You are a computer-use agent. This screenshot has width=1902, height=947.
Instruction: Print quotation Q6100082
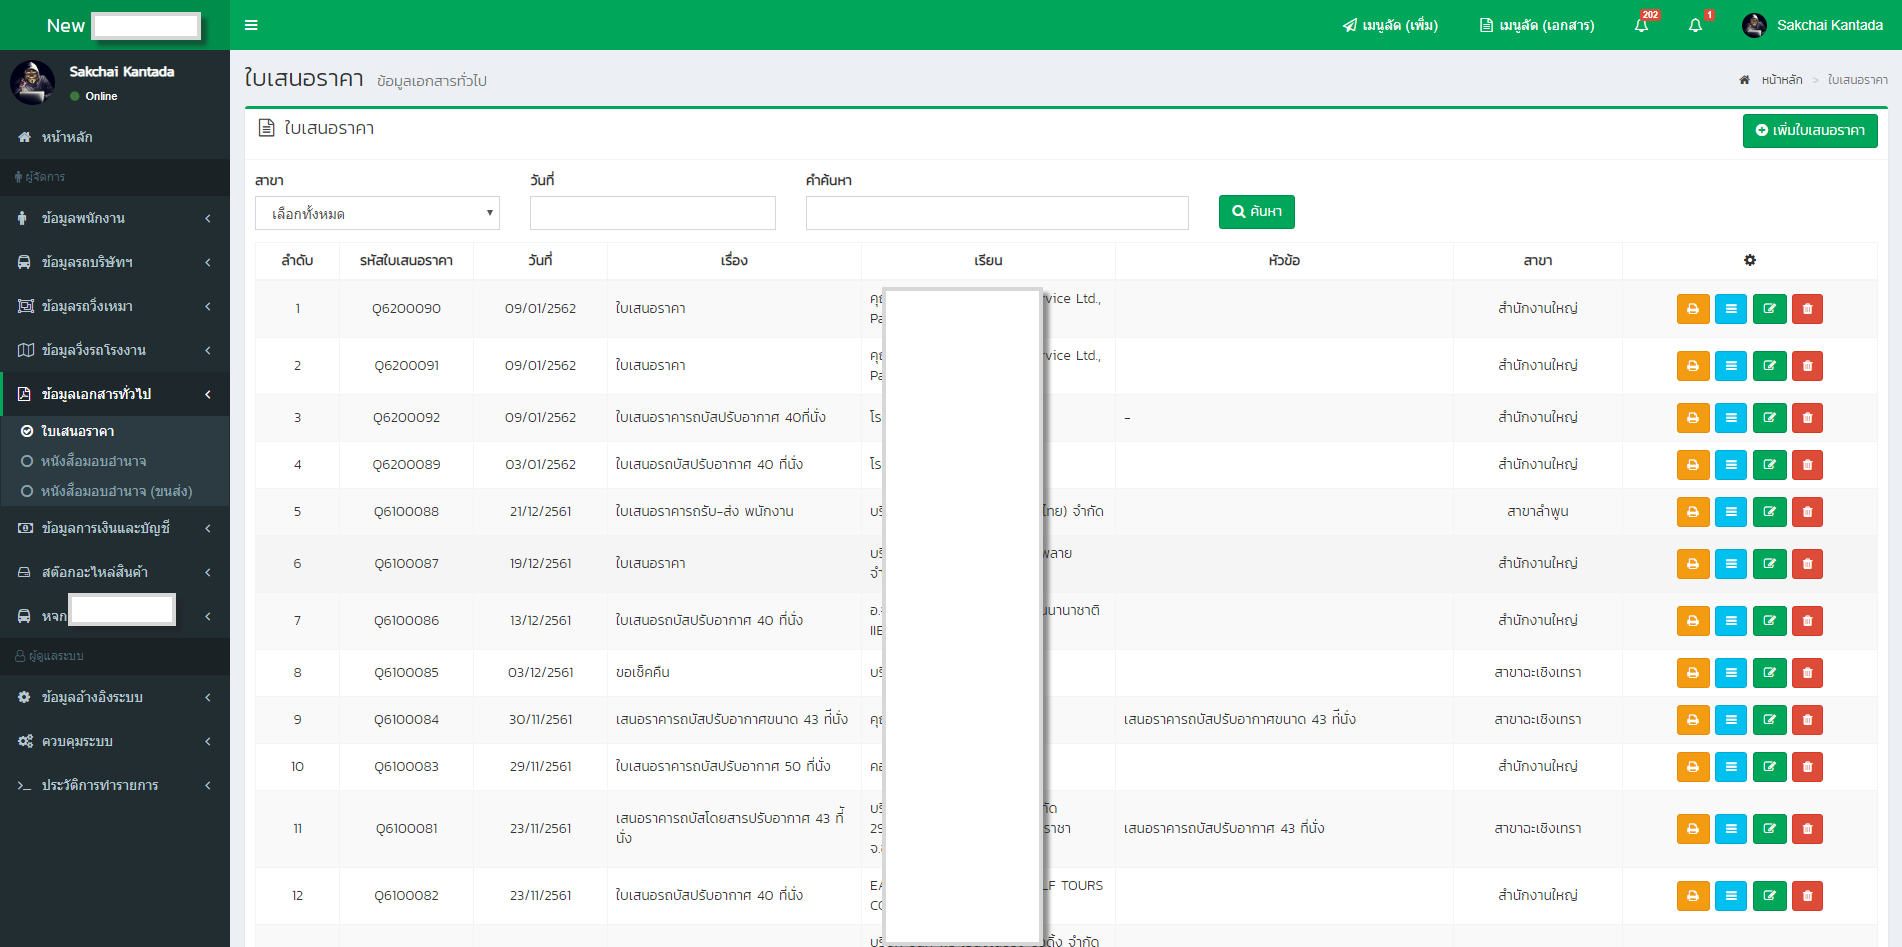pyautogui.click(x=1693, y=896)
